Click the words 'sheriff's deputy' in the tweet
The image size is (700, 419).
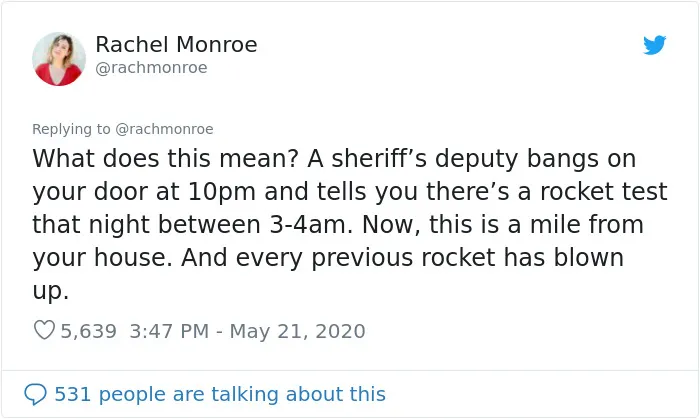tap(425, 159)
